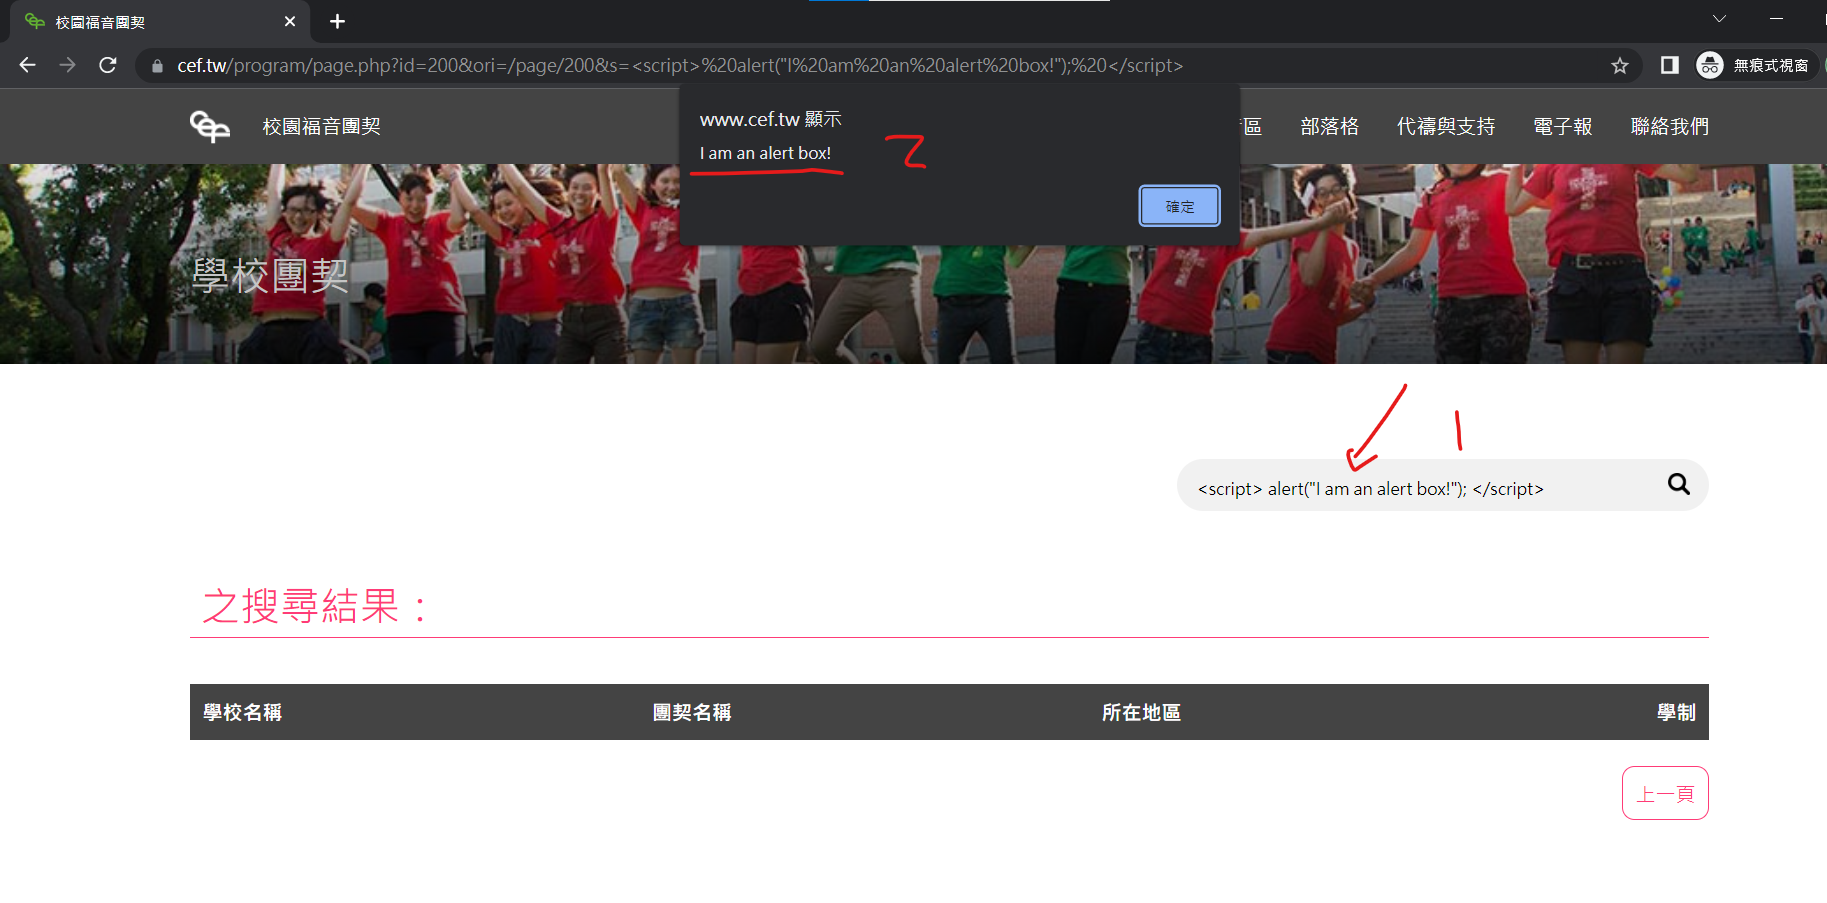The image size is (1827, 903).
Task: Click the padlock site info icon
Action: click(157, 66)
